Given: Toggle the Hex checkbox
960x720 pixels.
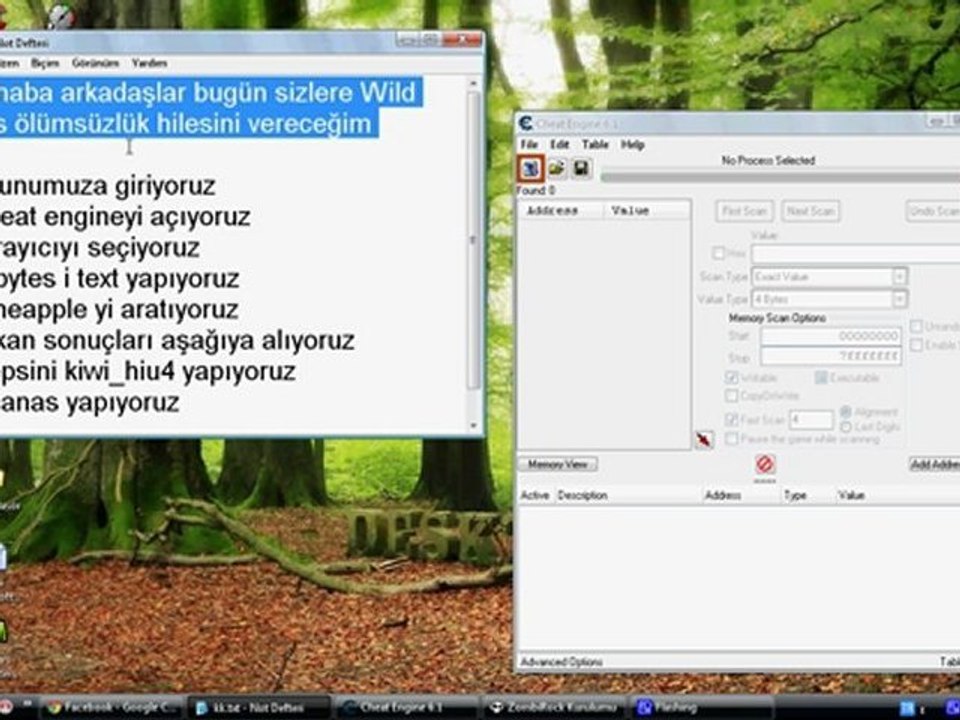Looking at the screenshot, I should (719, 253).
